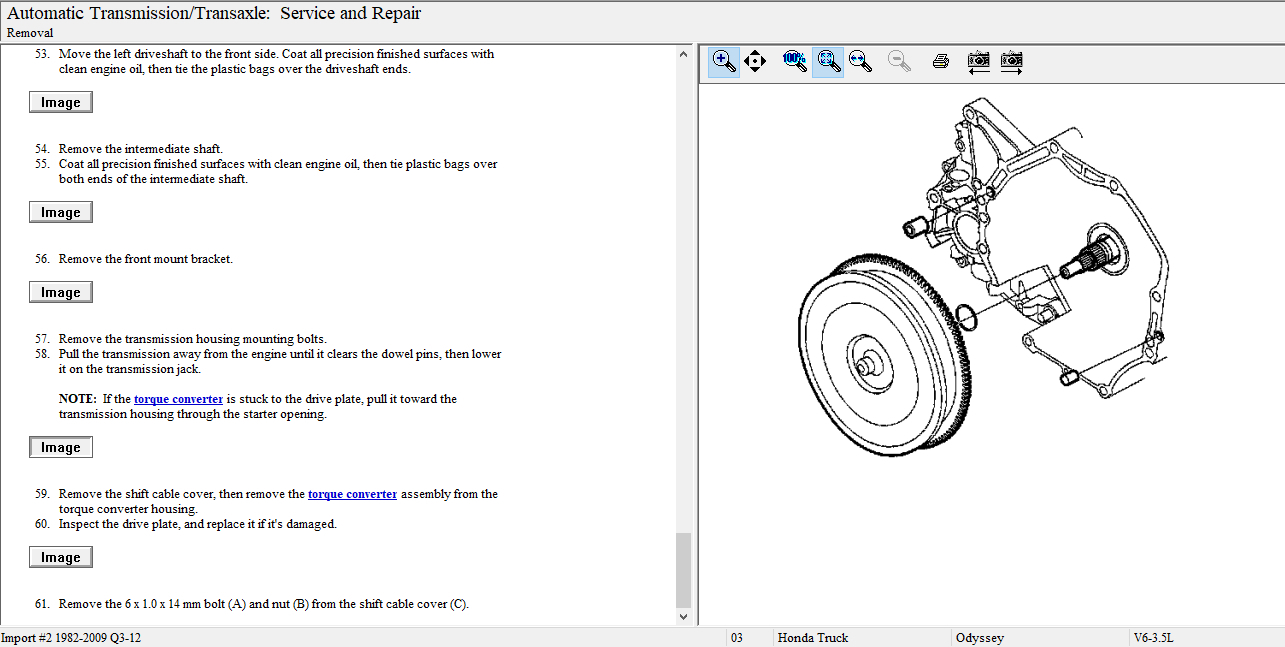Open Image button below step 60
Image resolution: width=1285 pixels, height=647 pixels.
point(61,557)
